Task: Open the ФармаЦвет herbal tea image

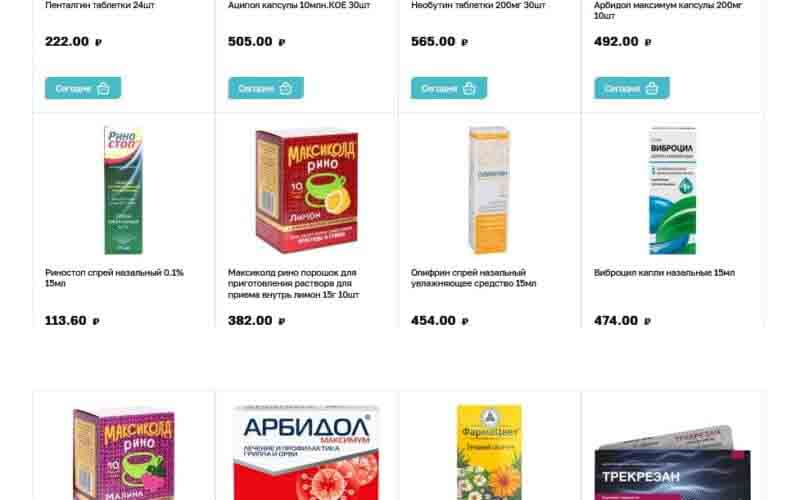Action: [x=489, y=452]
